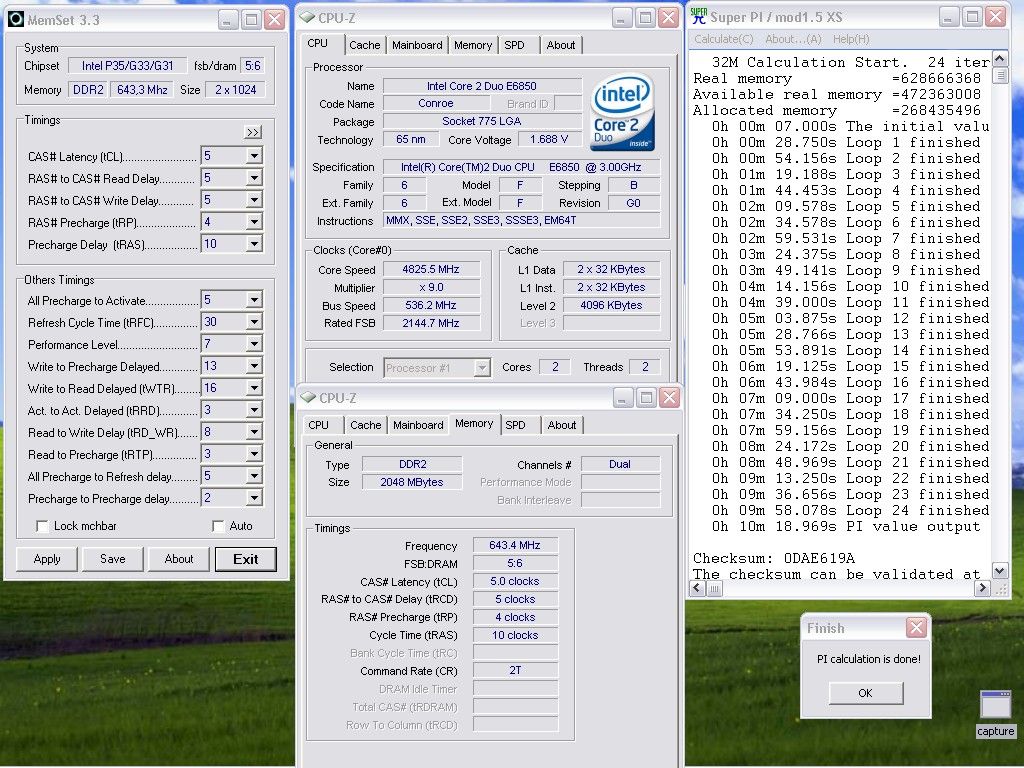
Task: Click the Apply button in MemSet
Action: (x=47, y=559)
